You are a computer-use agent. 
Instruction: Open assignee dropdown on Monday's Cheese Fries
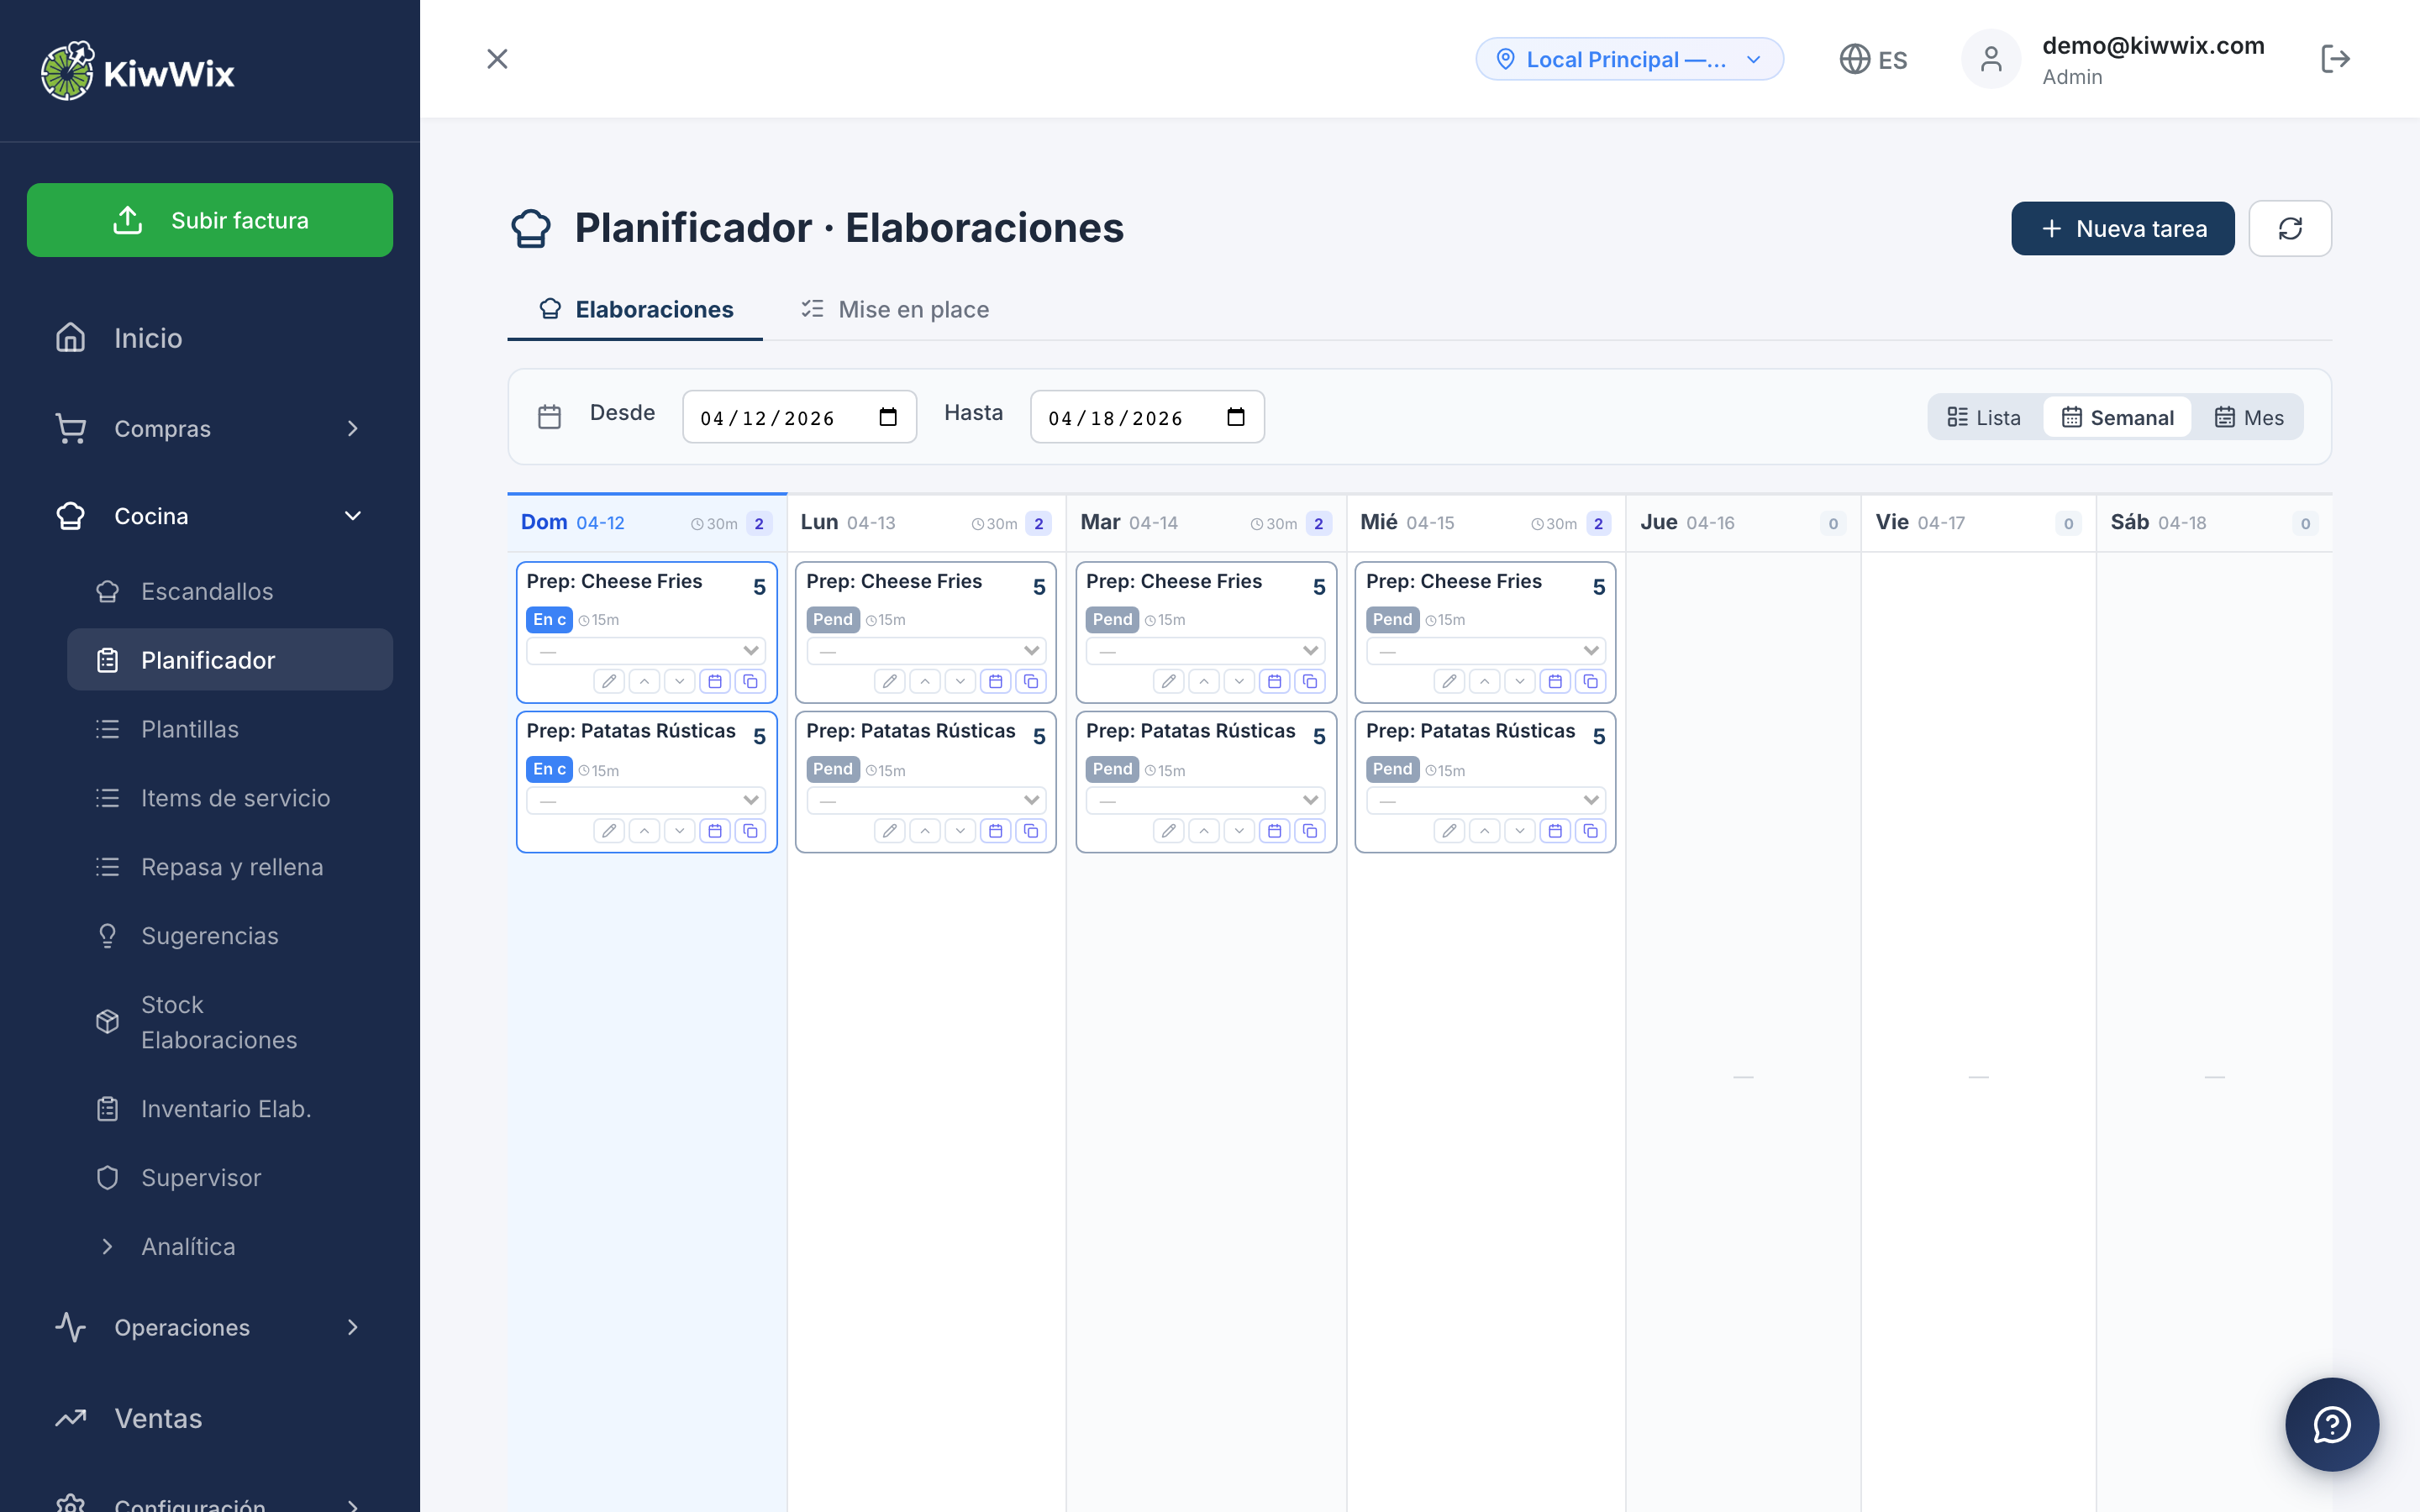[x=925, y=651]
